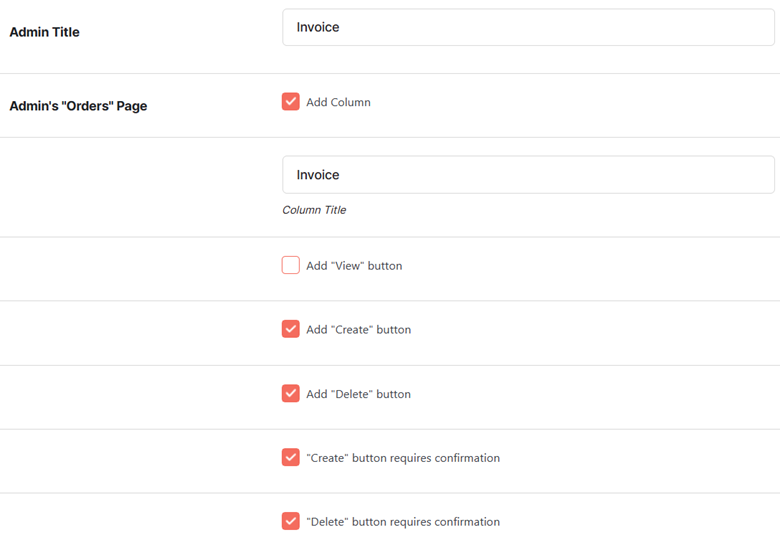Viewport: 780px width, 540px height.
Task: Toggle "Delete" button requires confirmation checkbox
Action: [291, 521]
